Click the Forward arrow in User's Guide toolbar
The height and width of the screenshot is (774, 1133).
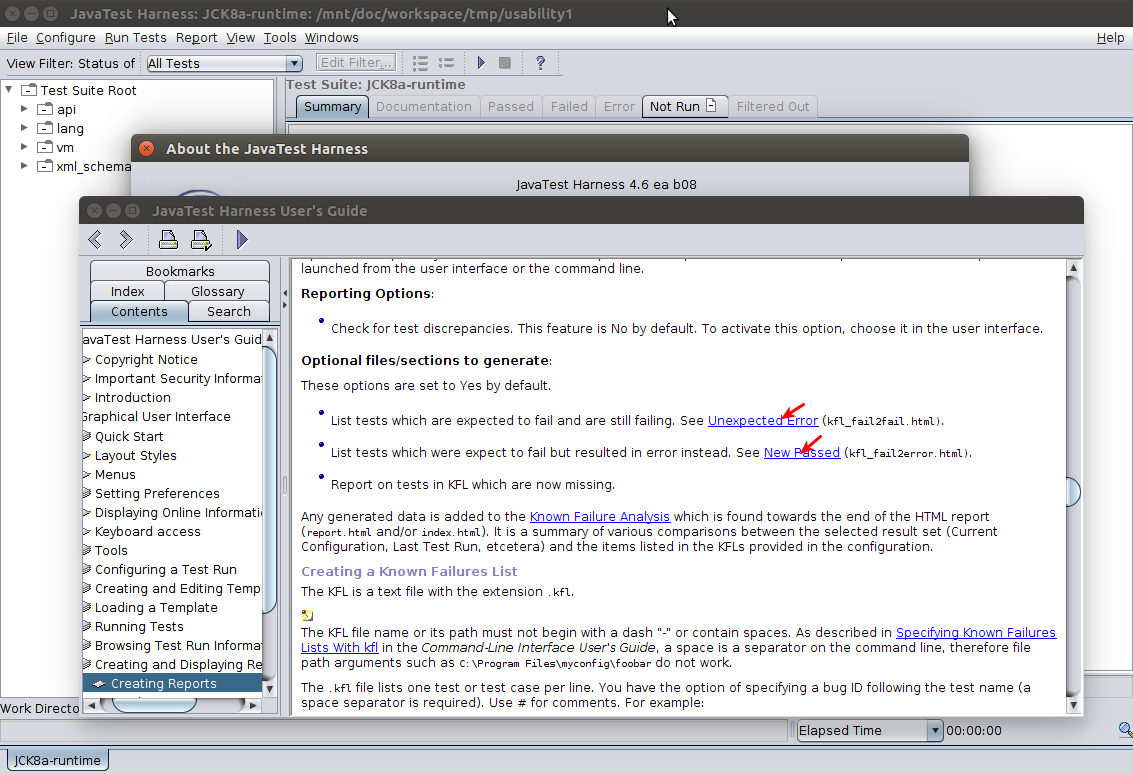coord(126,239)
